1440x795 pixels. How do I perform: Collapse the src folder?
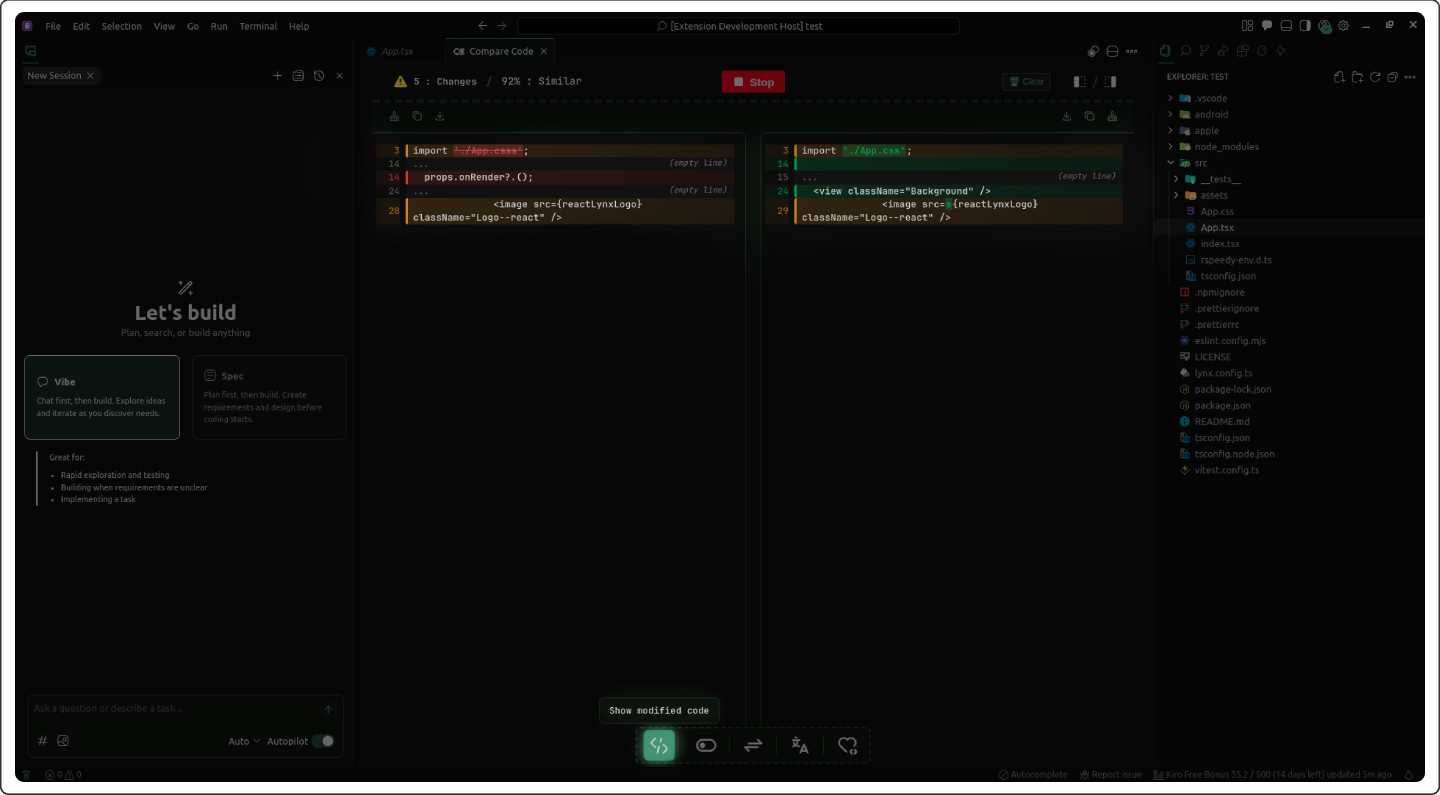(x=1171, y=163)
